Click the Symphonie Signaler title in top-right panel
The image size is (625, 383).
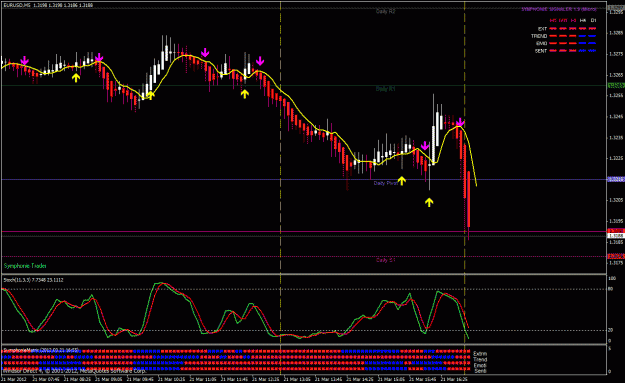coord(559,9)
